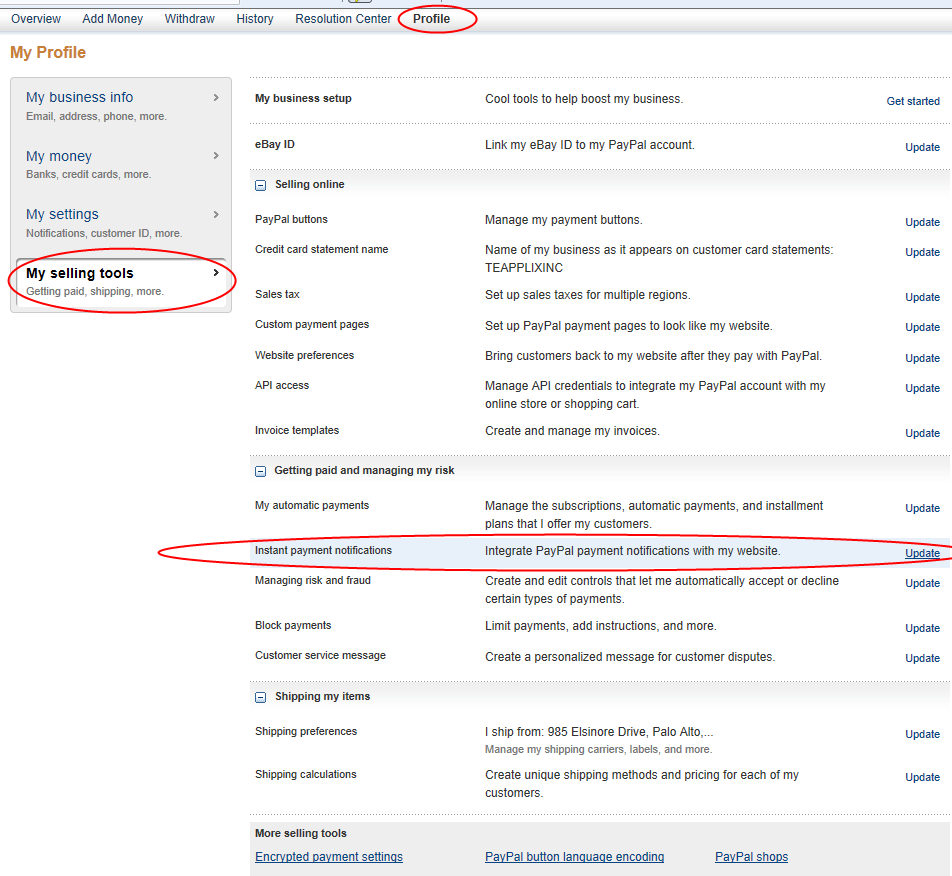Open the PayPal shops link
The height and width of the screenshot is (876, 952).
[751, 857]
